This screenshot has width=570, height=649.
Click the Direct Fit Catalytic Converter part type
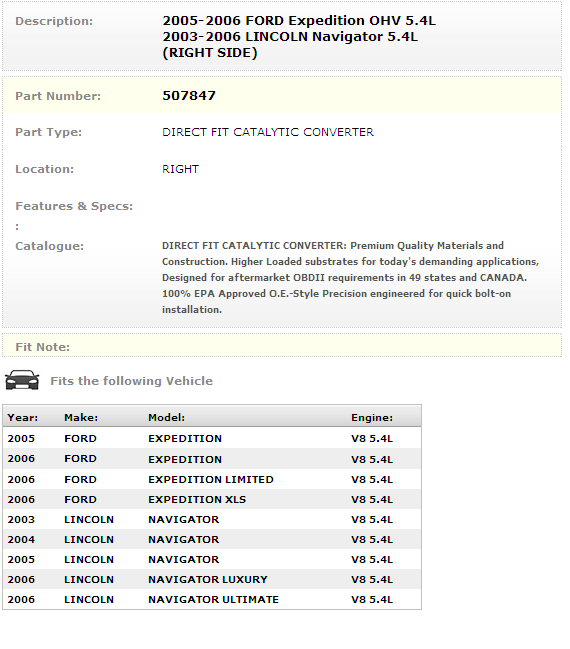[268, 132]
